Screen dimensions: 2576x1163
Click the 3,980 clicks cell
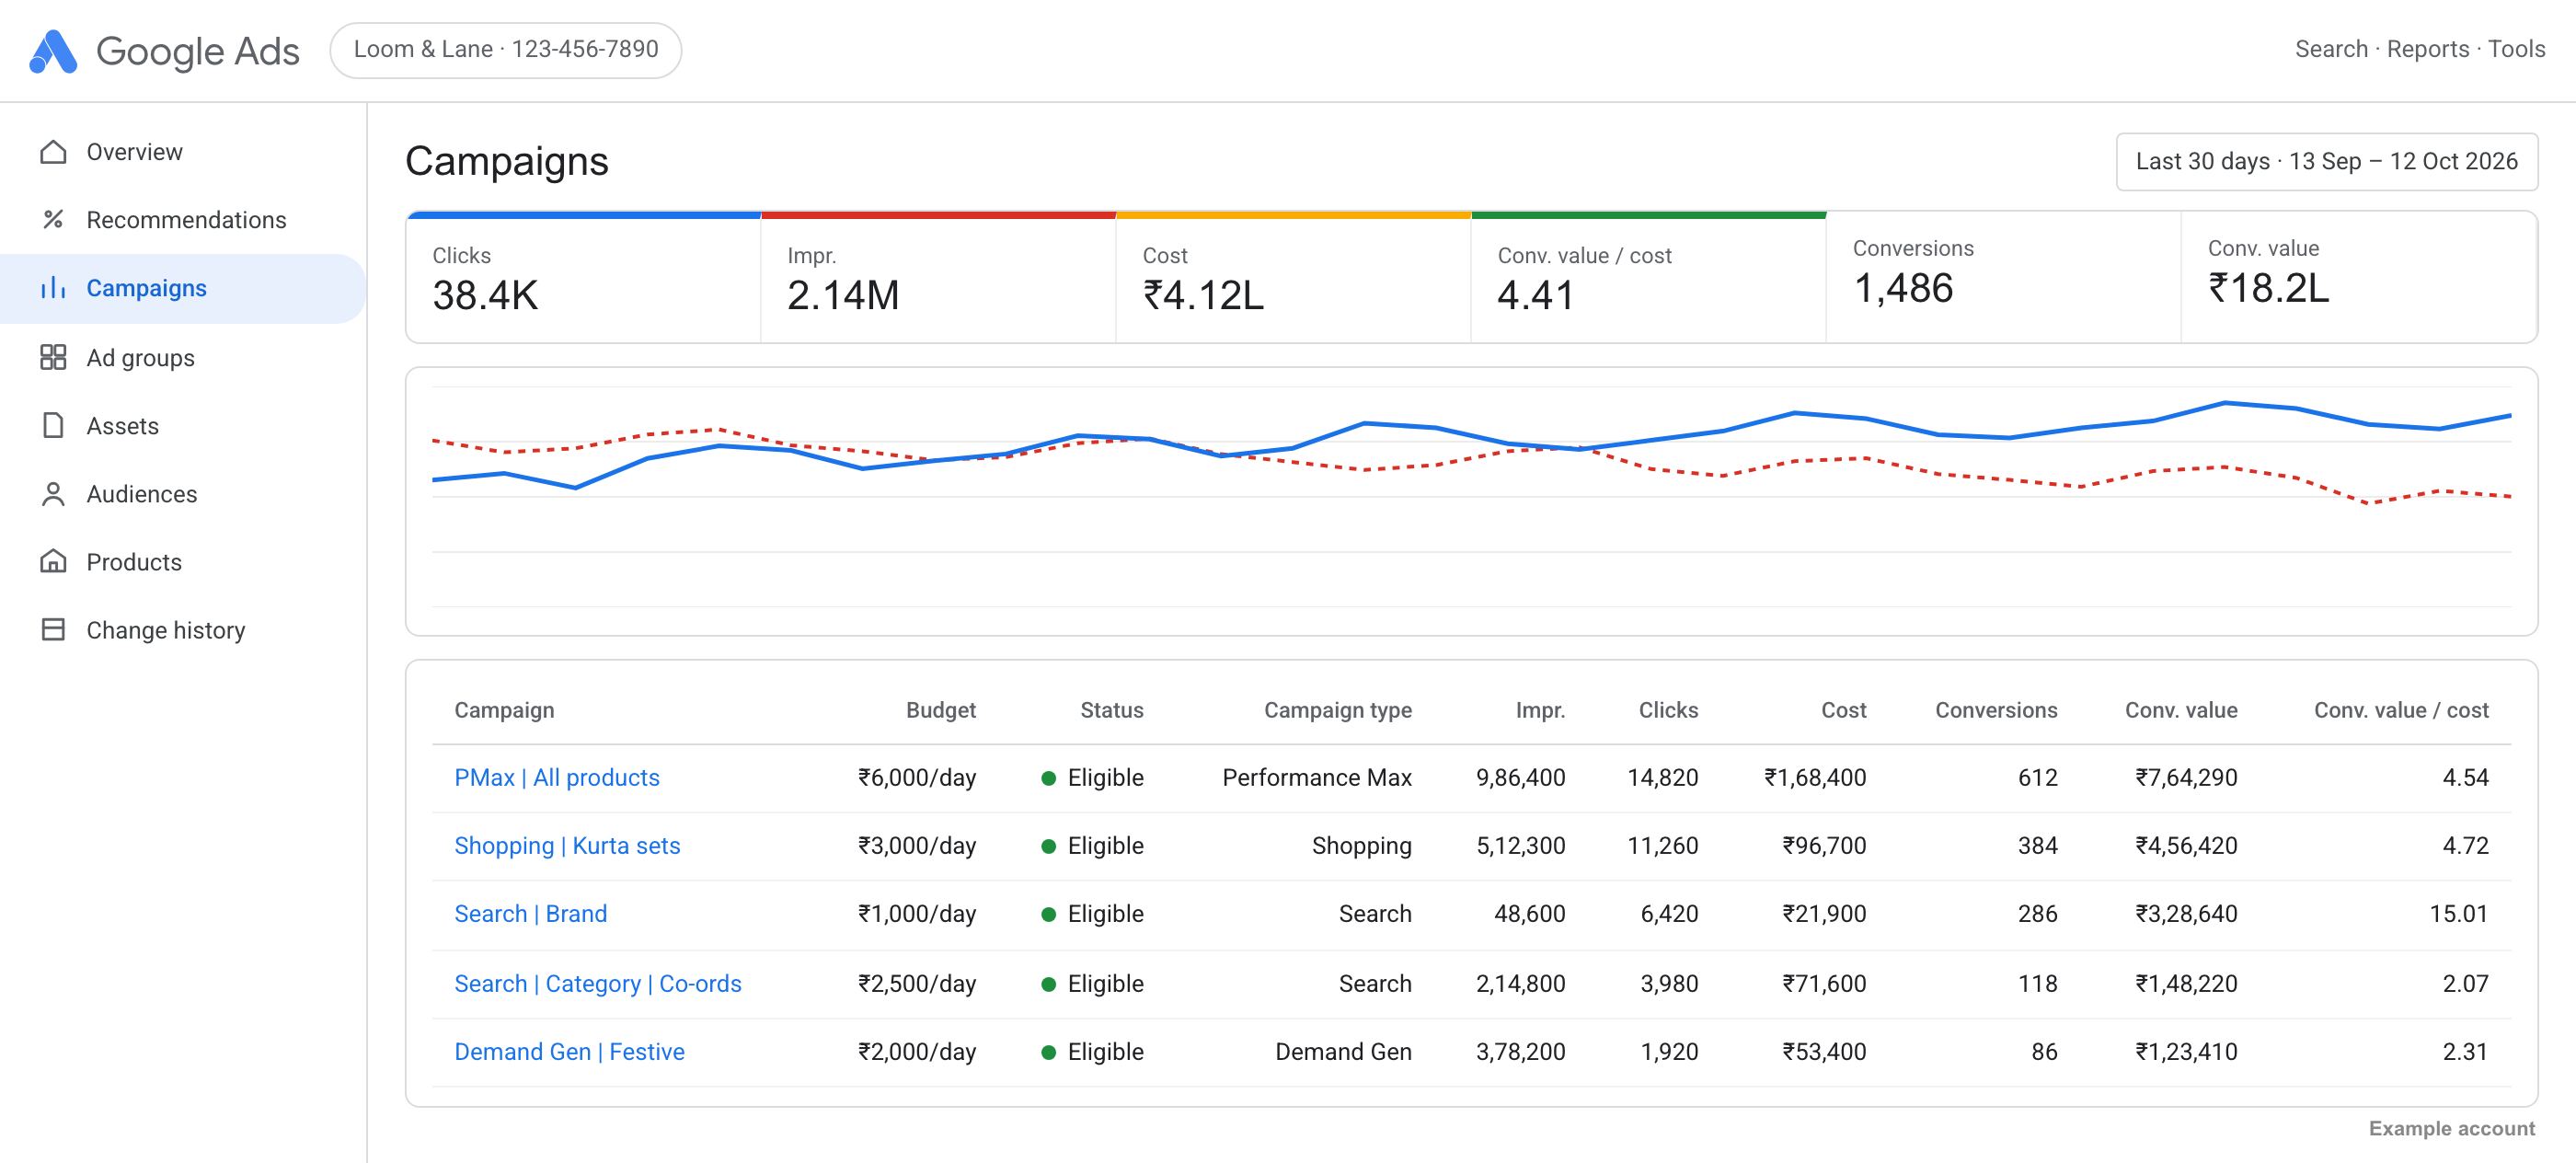click(1669, 984)
